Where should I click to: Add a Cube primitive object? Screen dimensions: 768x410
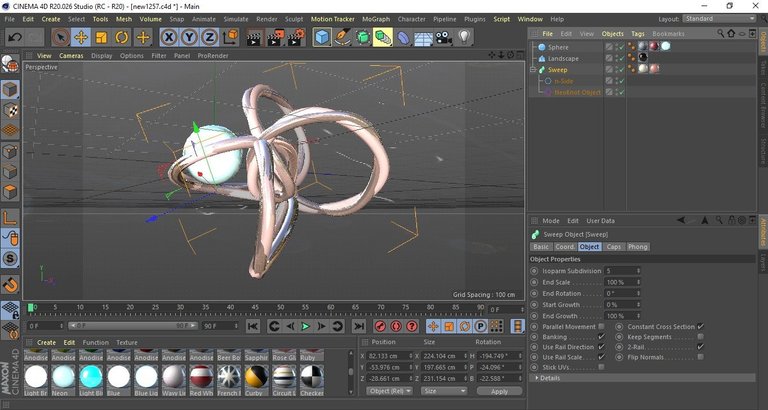(x=322, y=37)
